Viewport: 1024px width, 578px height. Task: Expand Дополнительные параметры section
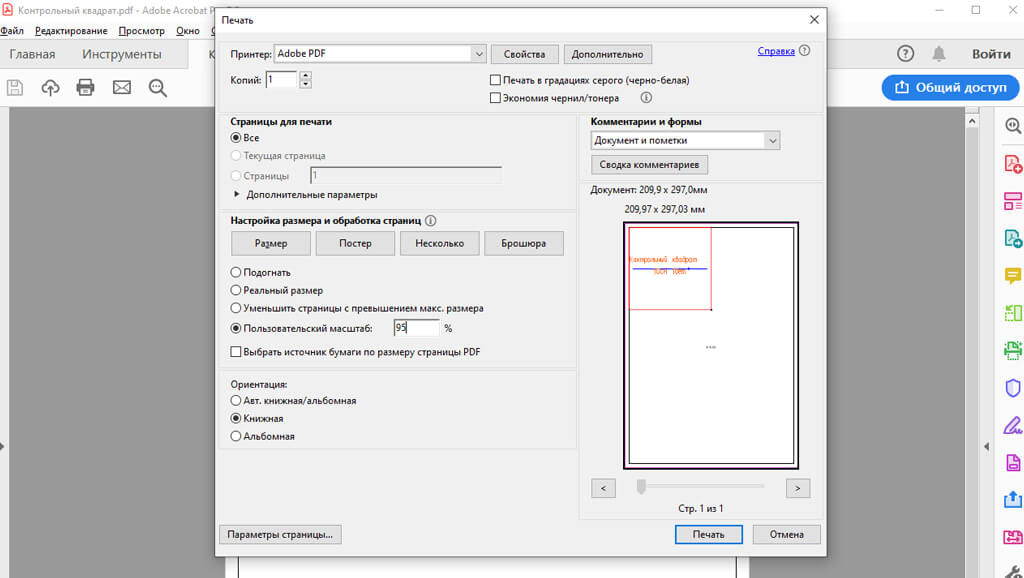coord(238,194)
